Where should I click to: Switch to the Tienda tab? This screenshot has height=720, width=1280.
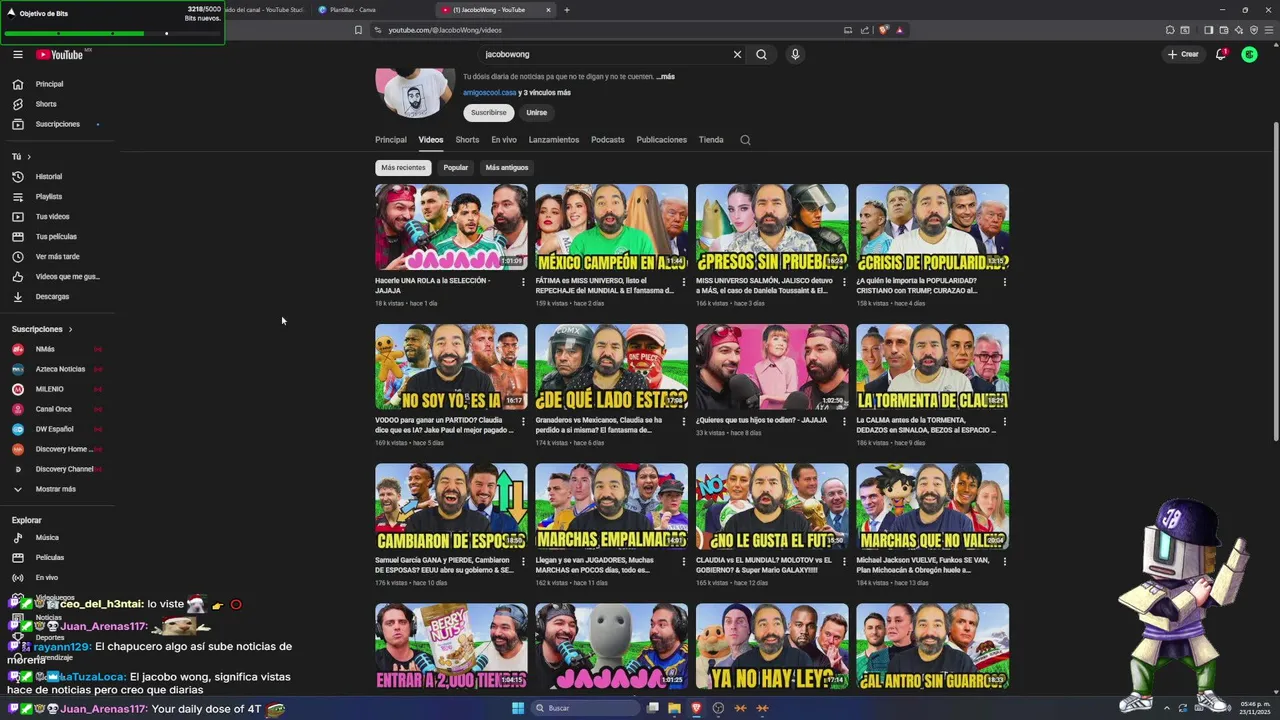pyautogui.click(x=711, y=140)
